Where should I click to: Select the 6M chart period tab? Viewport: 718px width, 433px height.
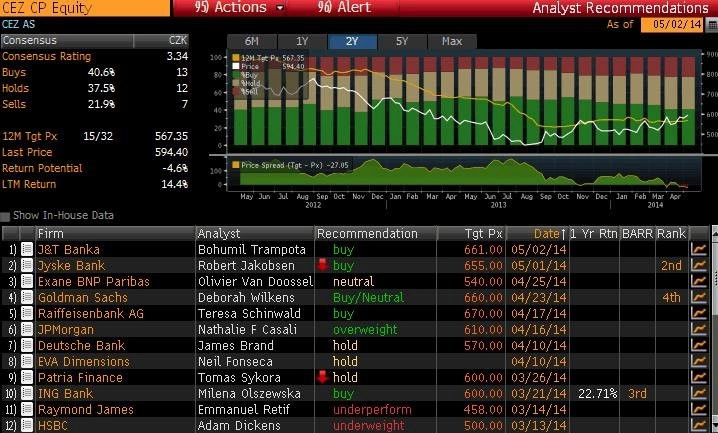(x=252, y=41)
